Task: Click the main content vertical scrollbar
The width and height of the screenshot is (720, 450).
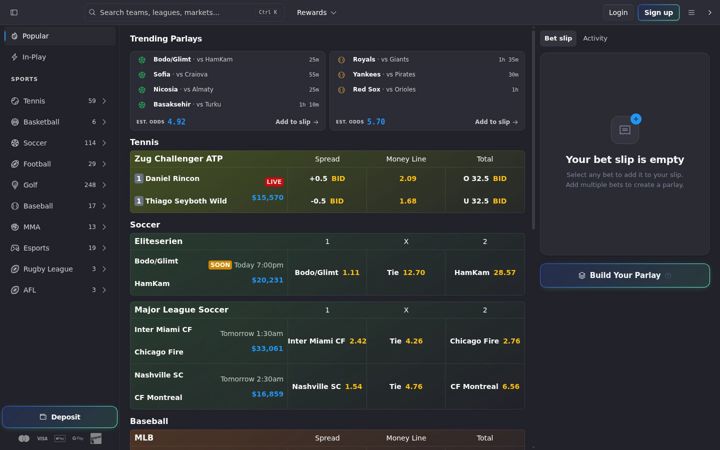Action: pyautogui.click(x=533, y=130)
